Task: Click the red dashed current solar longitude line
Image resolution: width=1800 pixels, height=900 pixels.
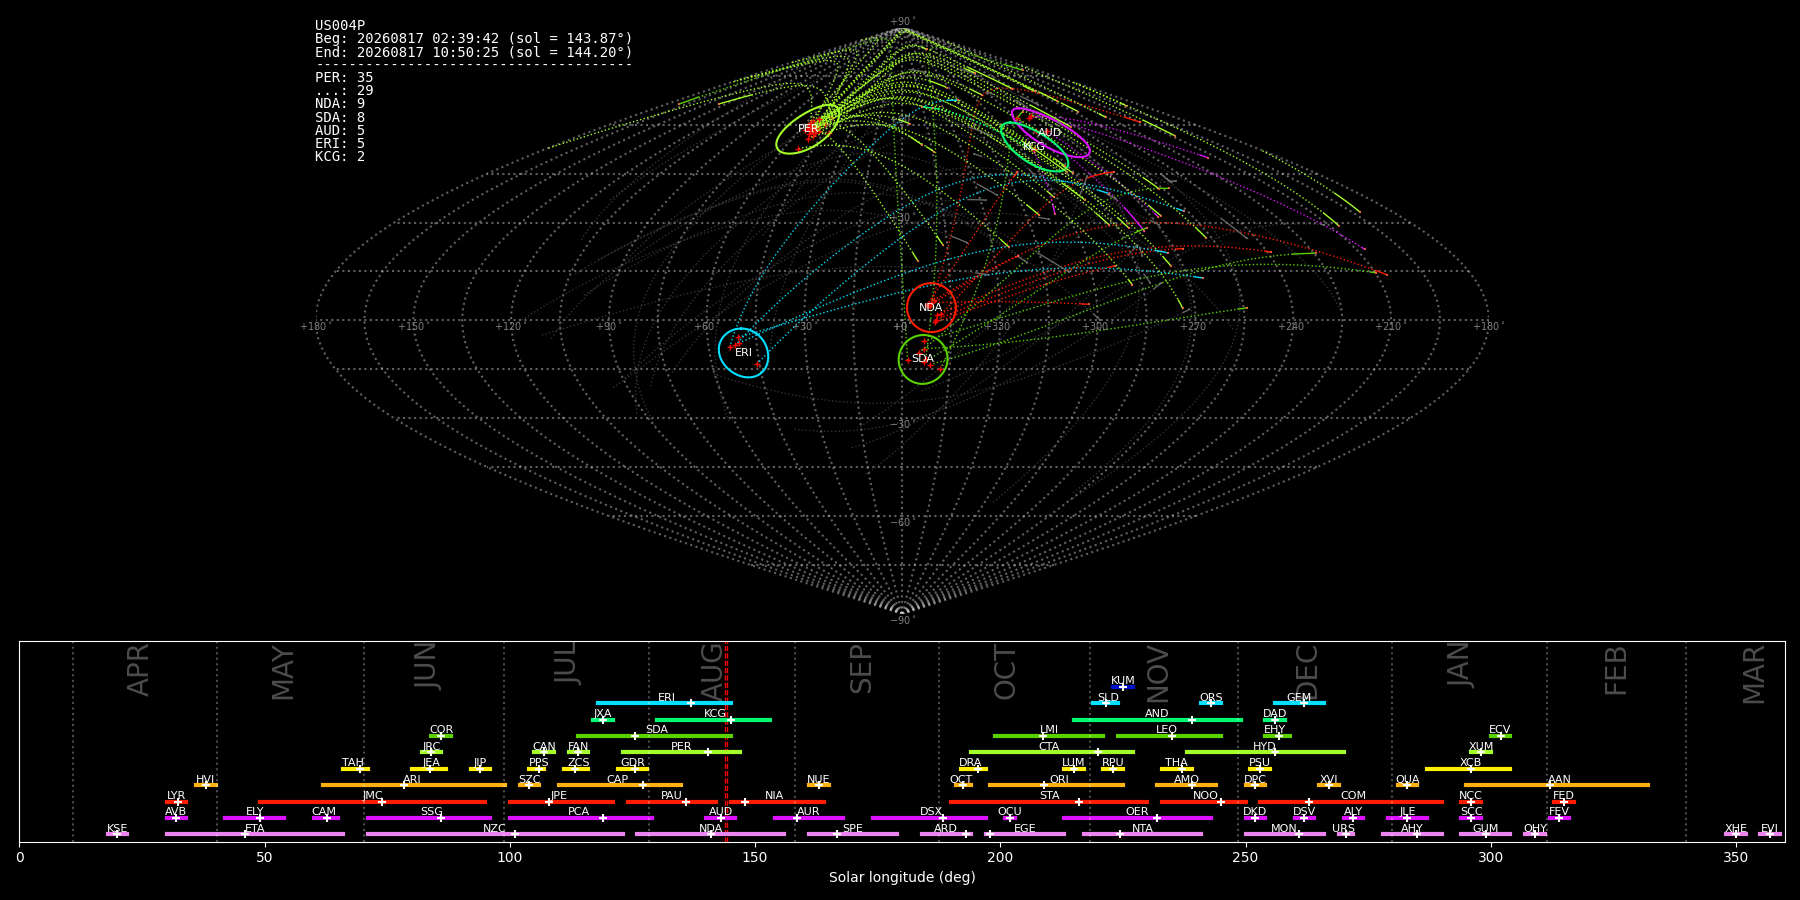Action: click(726, 741)
